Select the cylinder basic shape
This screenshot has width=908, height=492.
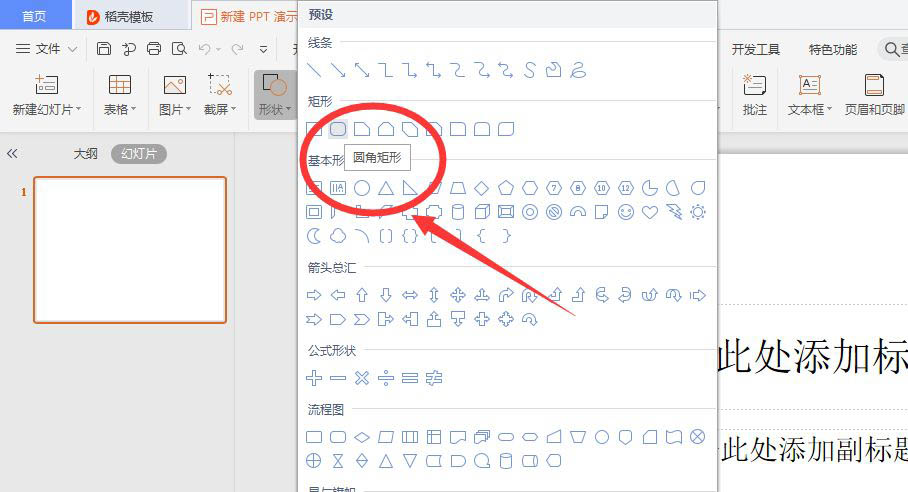point(457,212)
